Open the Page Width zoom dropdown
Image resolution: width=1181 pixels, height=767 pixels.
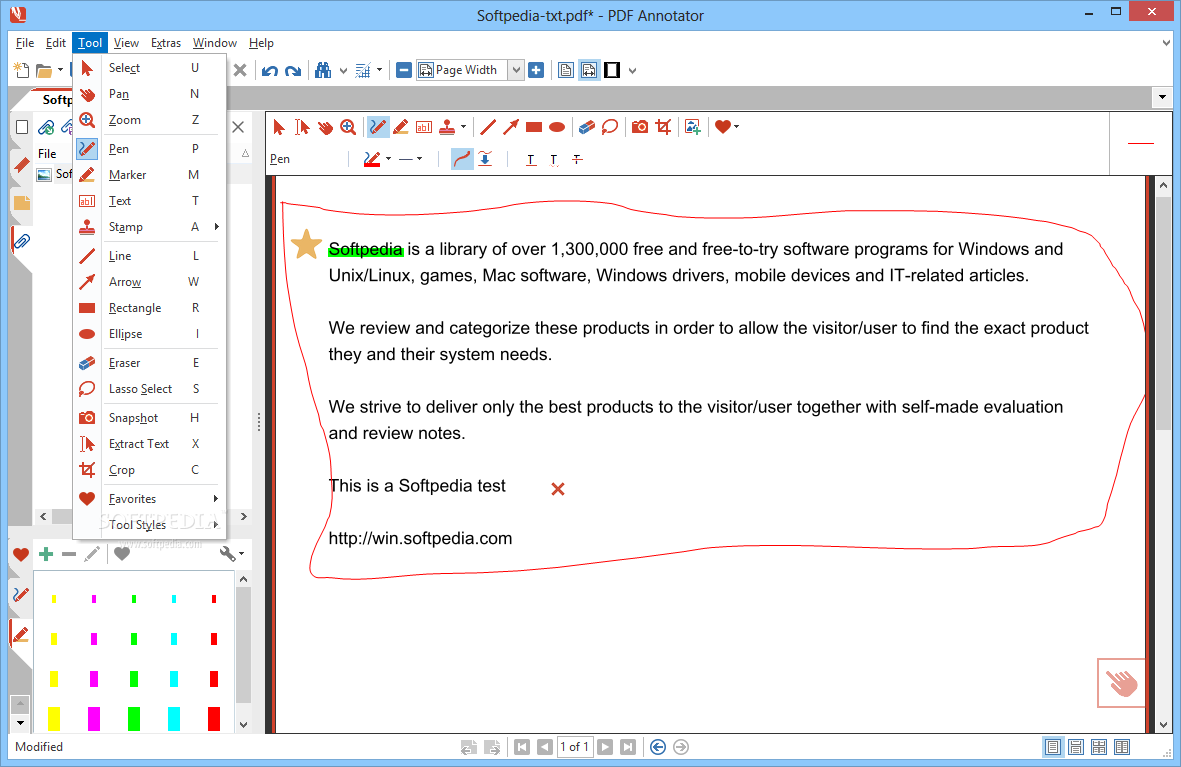coord(516,71)
